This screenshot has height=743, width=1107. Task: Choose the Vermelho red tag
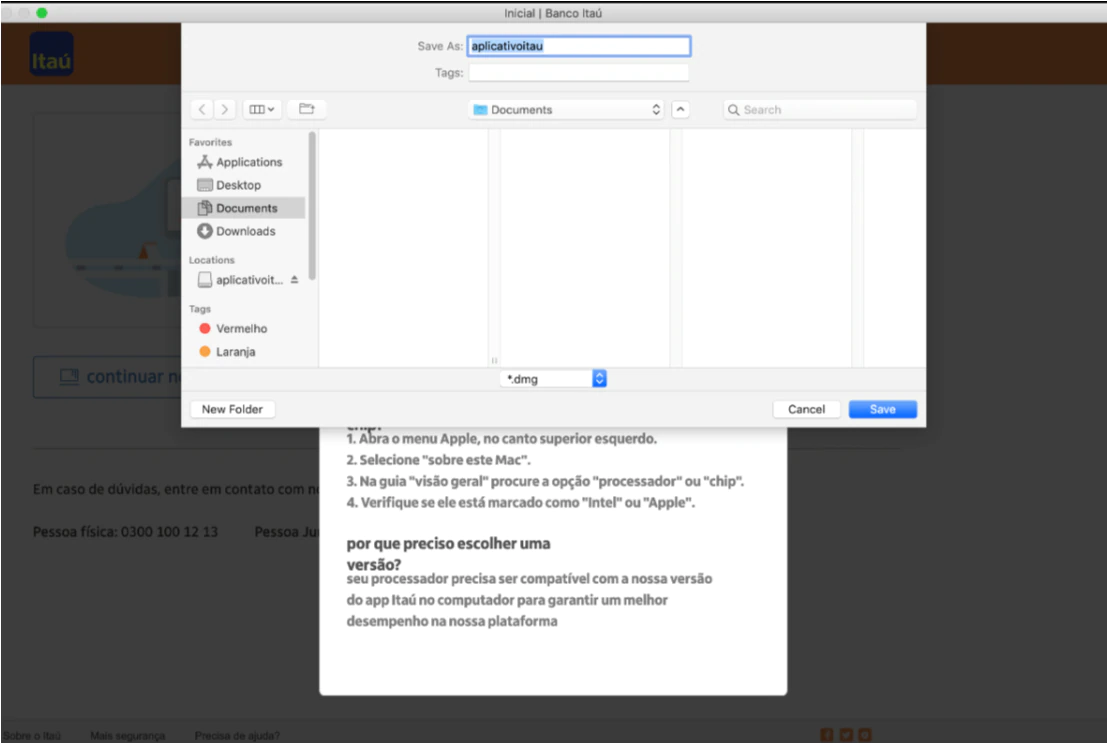(x=234, y=328)
